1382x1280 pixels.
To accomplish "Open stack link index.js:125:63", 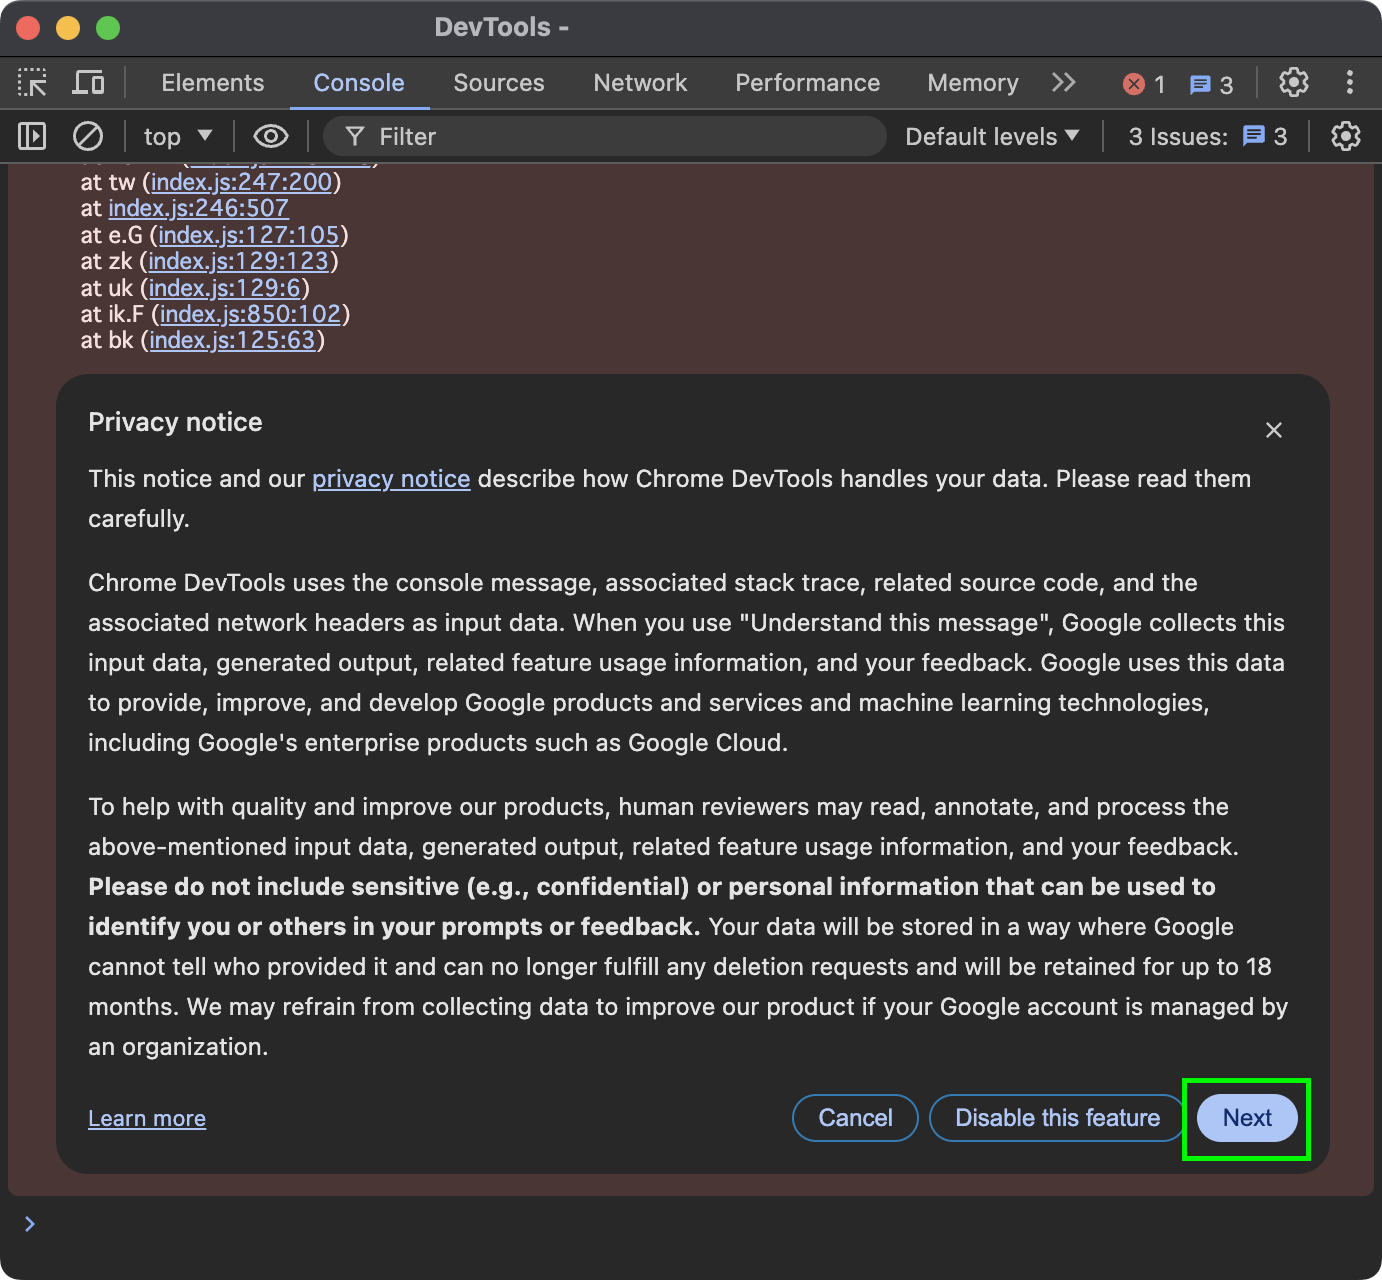I will 232,340.
